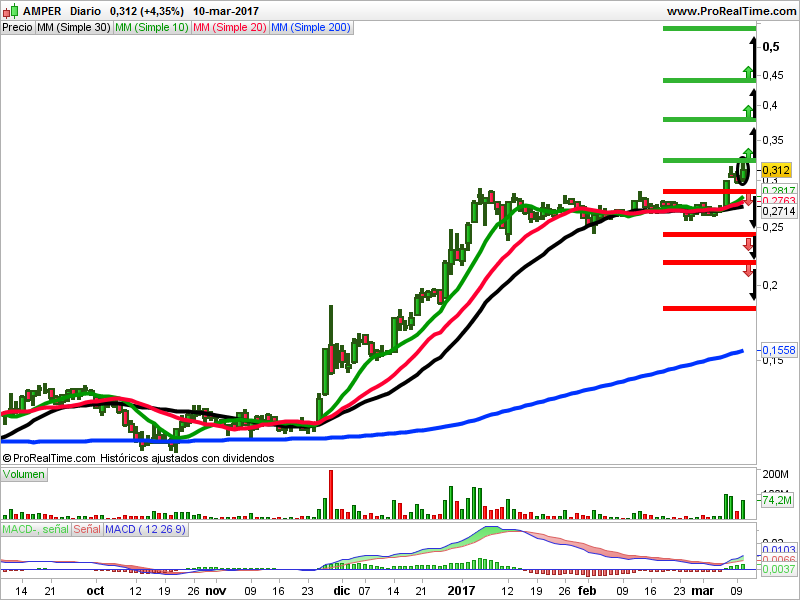This screenshot has width=800, height=600.
Task: Click the topmost green up arrow
Action: click(747, 71)
